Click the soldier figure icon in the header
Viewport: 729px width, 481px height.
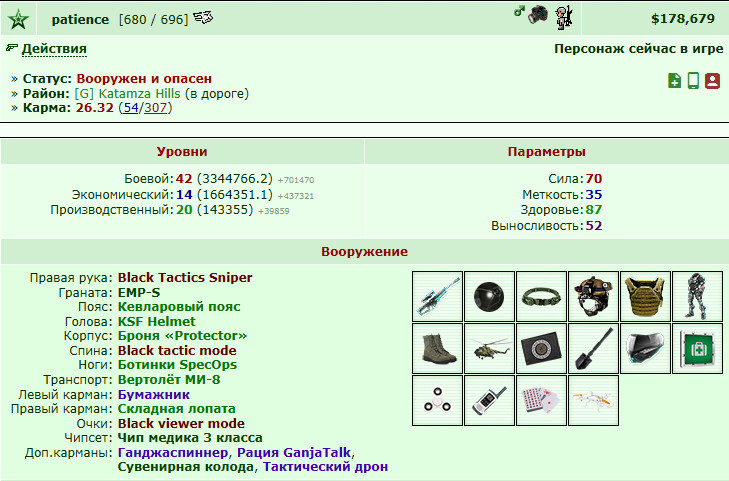[564, 18]
